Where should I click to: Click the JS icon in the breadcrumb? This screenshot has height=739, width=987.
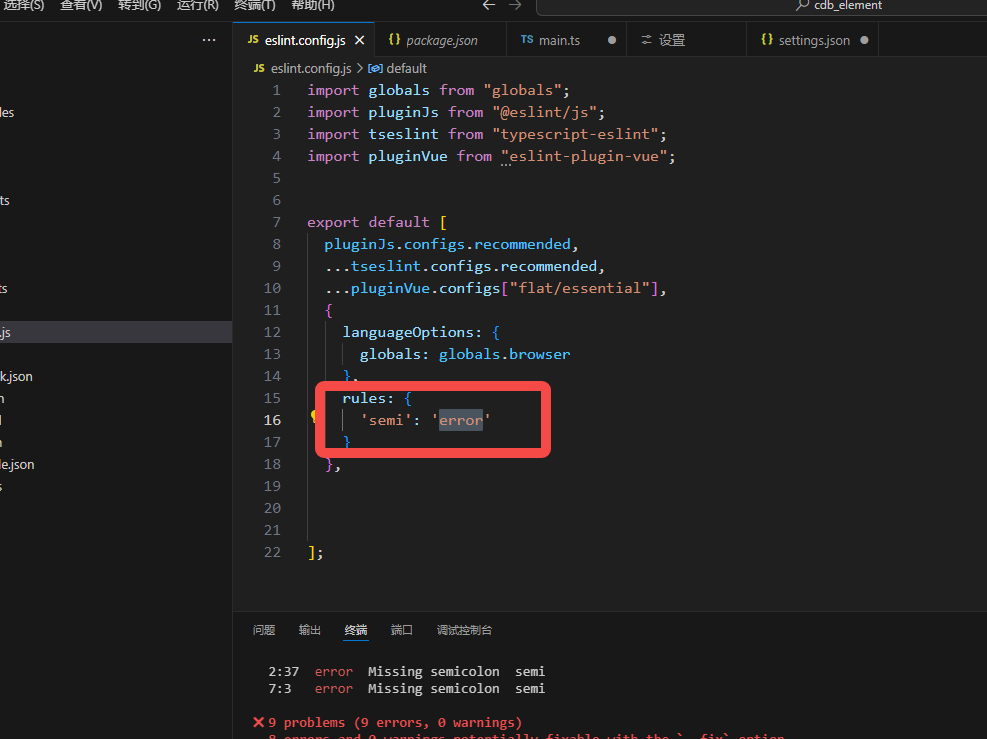click(x=259, y=68)
